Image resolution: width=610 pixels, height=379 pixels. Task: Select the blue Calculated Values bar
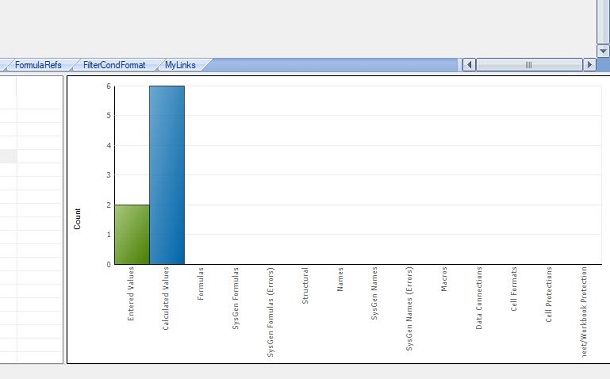(x=167, y=175)
